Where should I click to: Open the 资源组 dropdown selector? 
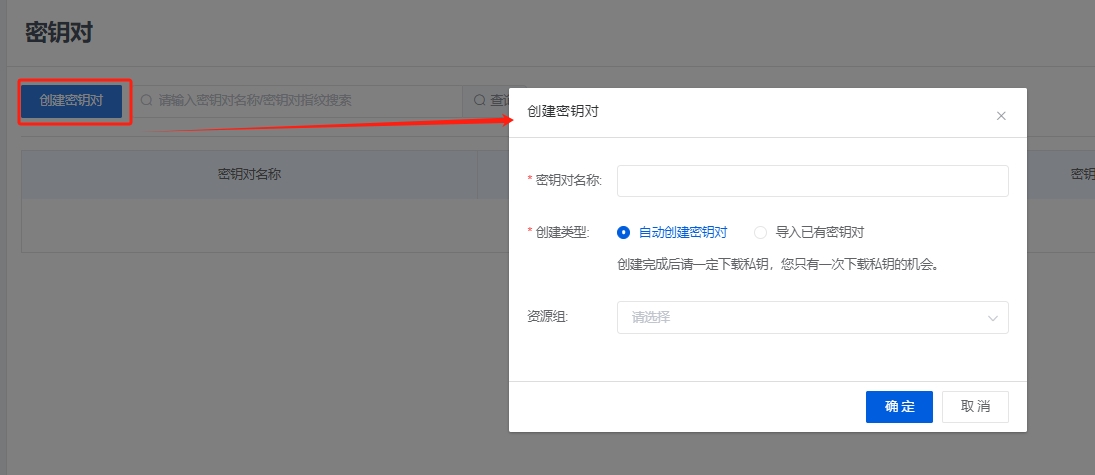[812, 317]
